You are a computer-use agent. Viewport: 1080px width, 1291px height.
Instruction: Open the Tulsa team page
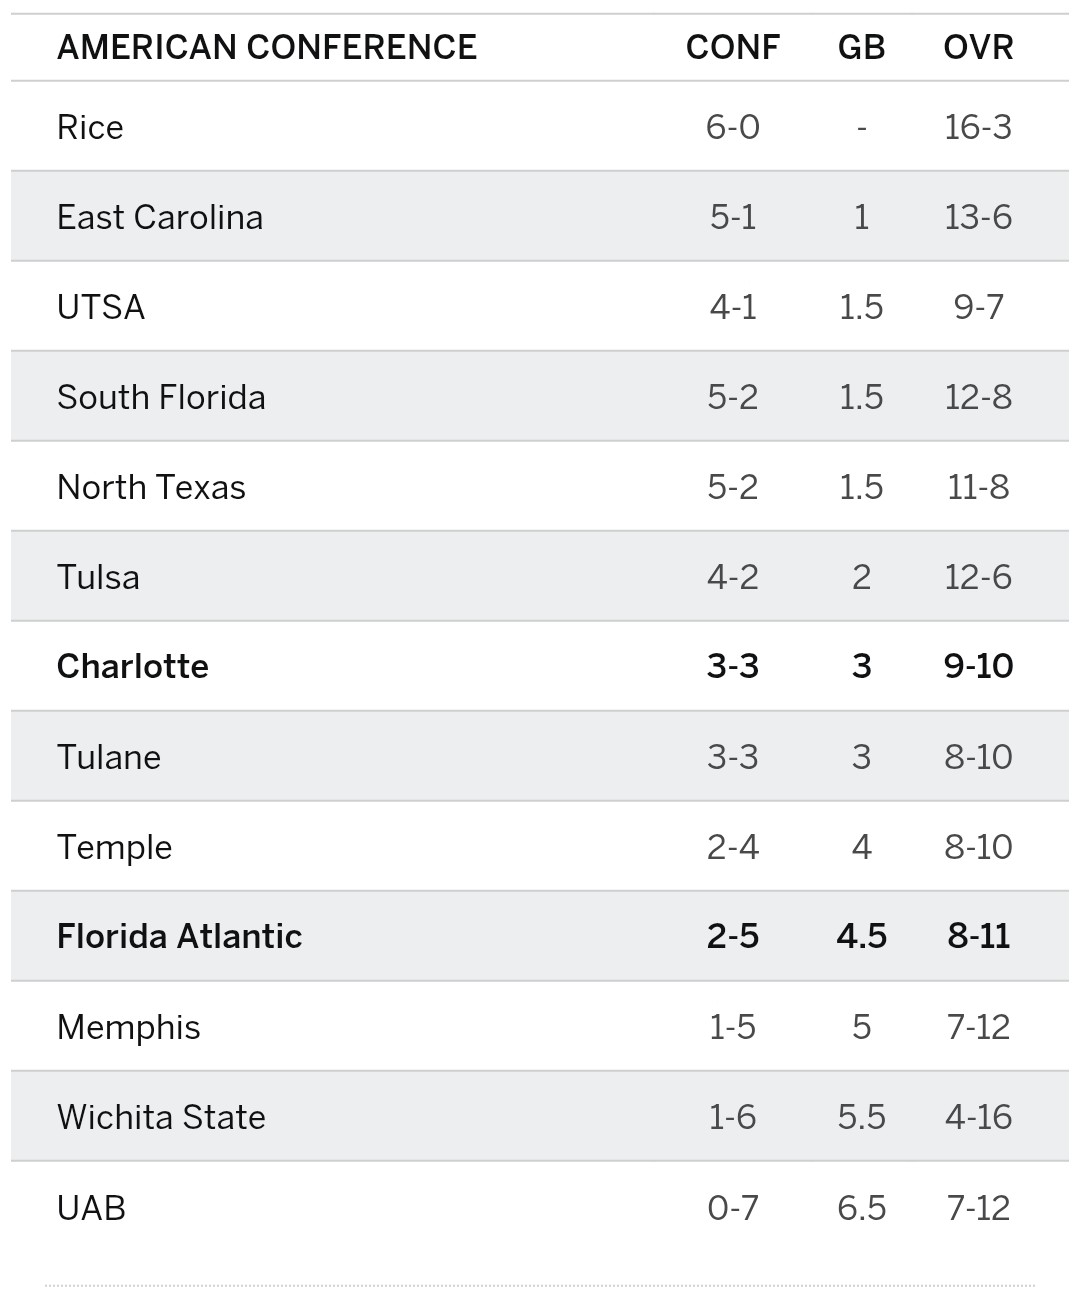98,577
